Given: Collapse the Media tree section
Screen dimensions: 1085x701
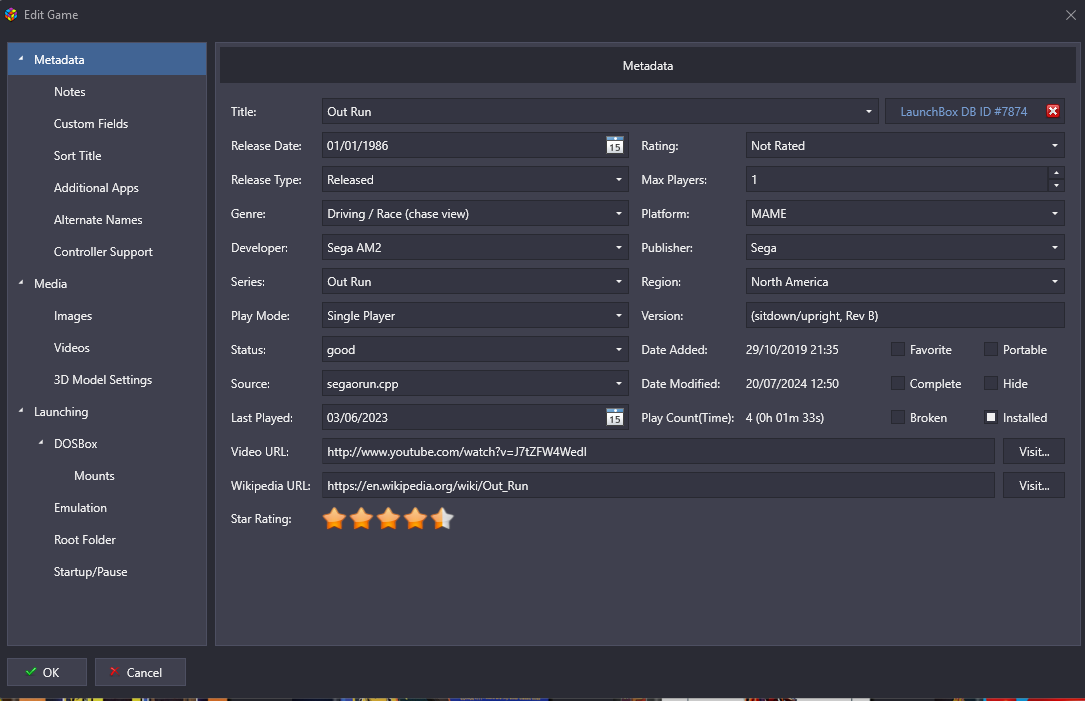Looking at the screenshot, I should pos(21,283).
